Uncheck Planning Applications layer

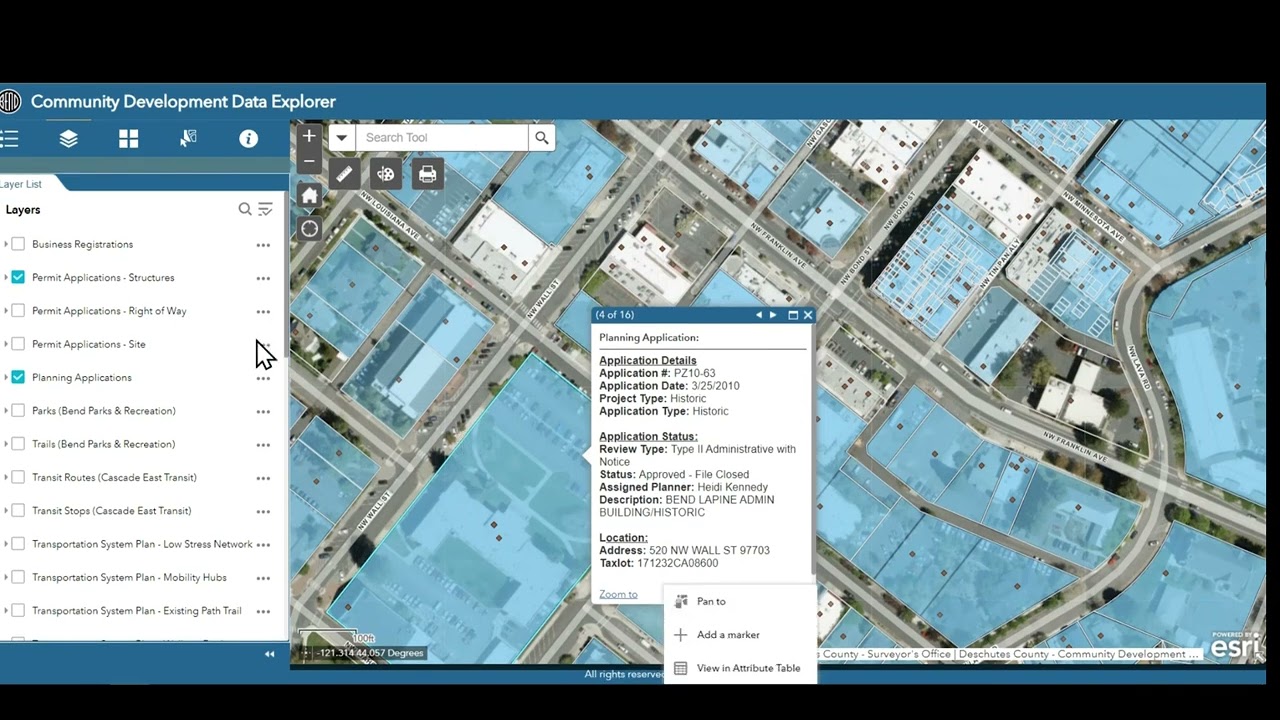click(x=18, y=377)
